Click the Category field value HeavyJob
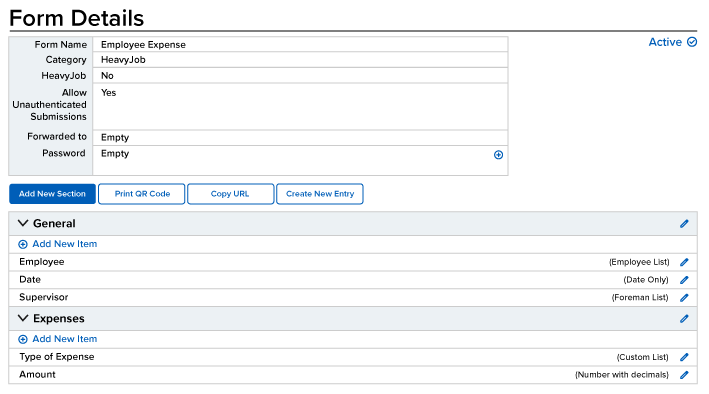Image resolution: width=709 pixels, height=394 pixels. coord(123,60)
